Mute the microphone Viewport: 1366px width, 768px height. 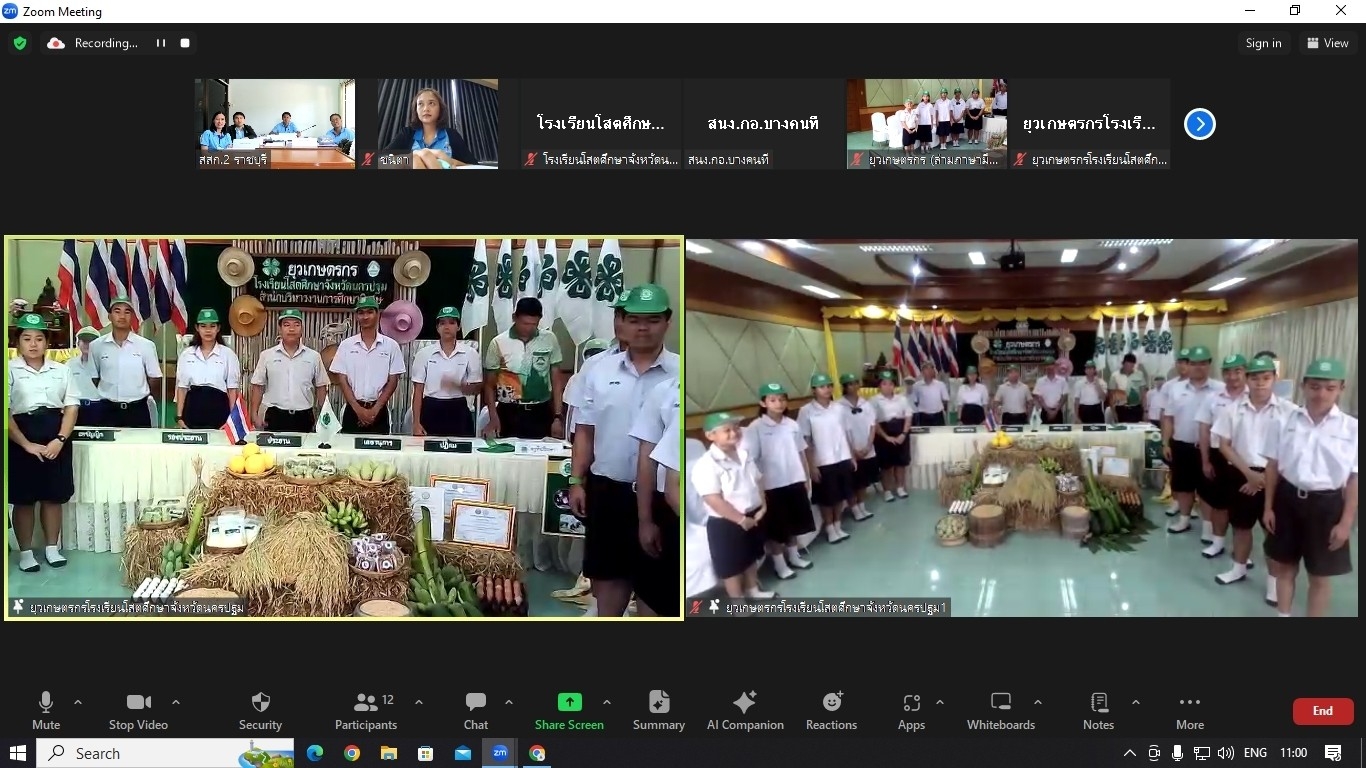[x=46, y=710]
